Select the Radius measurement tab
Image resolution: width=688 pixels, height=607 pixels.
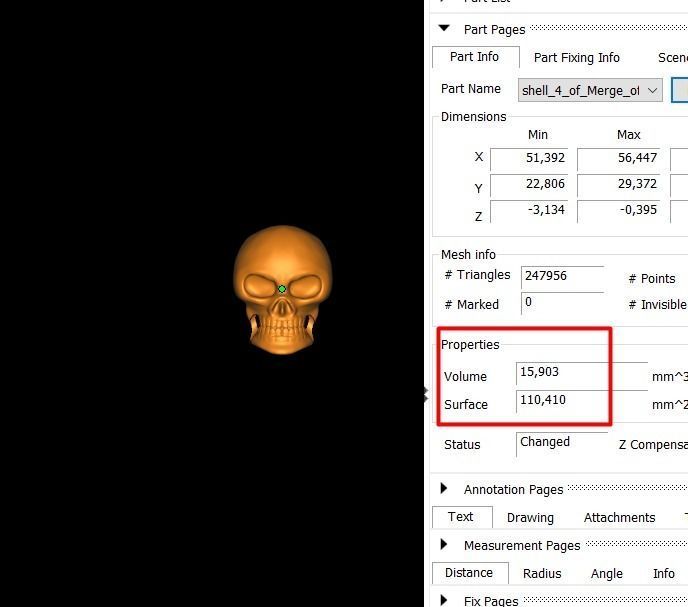(x=542, y=574)
